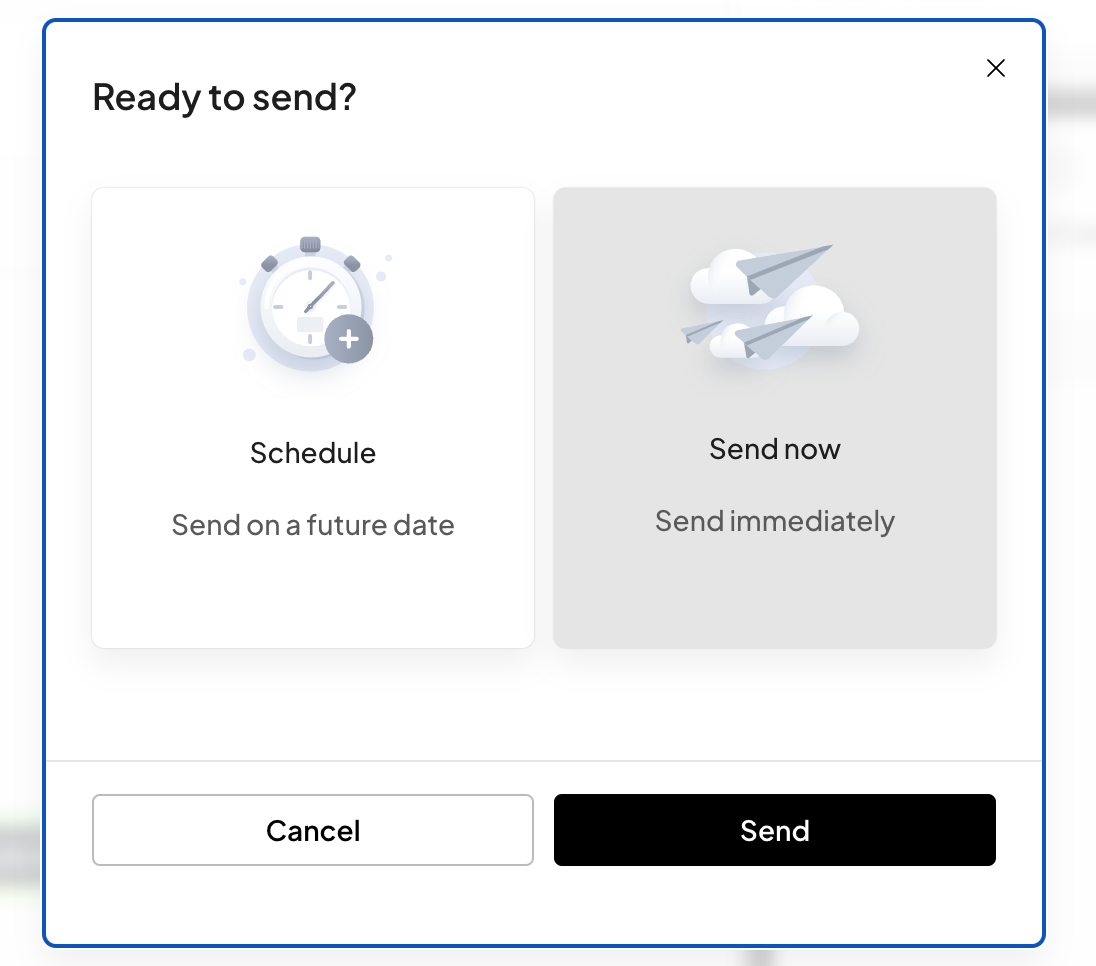Click the stopwatch top crown button
This screenshot has width=1096, height=966.
click(310, 244)
